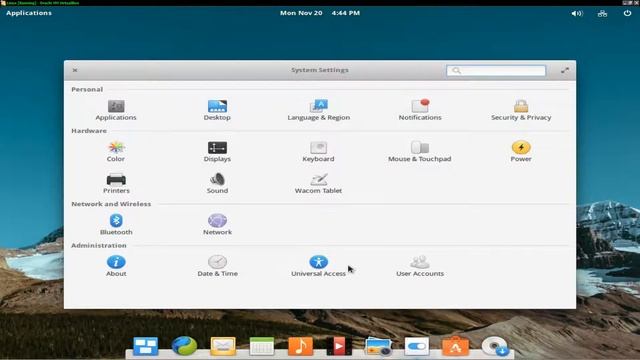The image size is (640, 360).
Task: Open the network indicator in top panel
Action: point(602,13)
